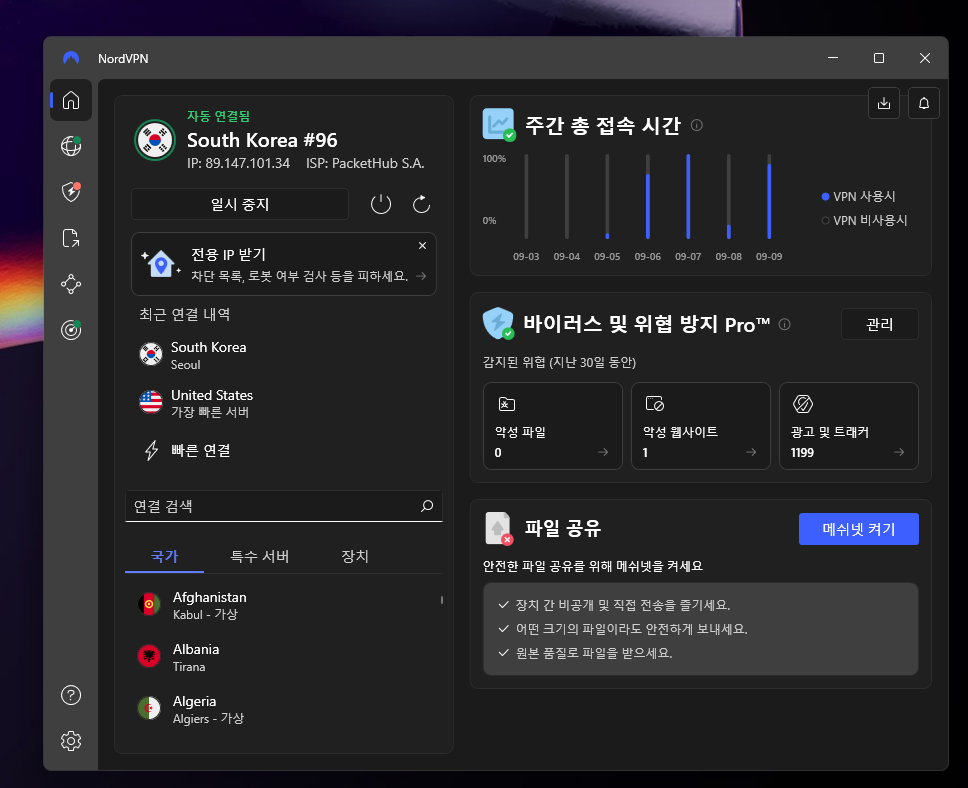The image size is (968, 788).
Task: Select 빠른 연결 quick connect
Action: pos(201,451)
